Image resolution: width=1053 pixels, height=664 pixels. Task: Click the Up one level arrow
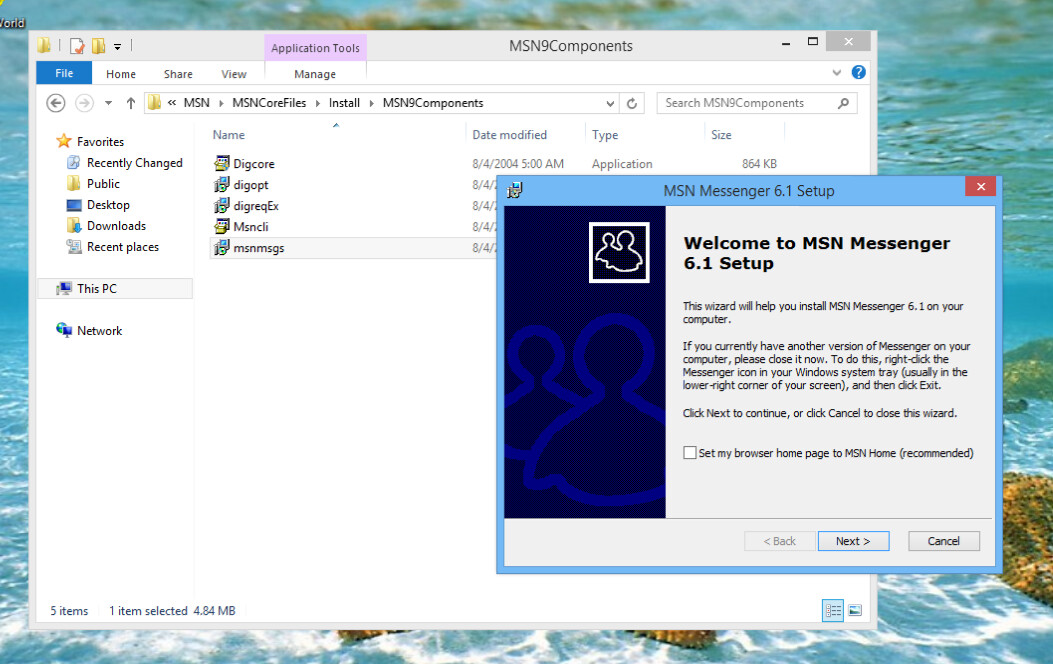pos(131,103)
